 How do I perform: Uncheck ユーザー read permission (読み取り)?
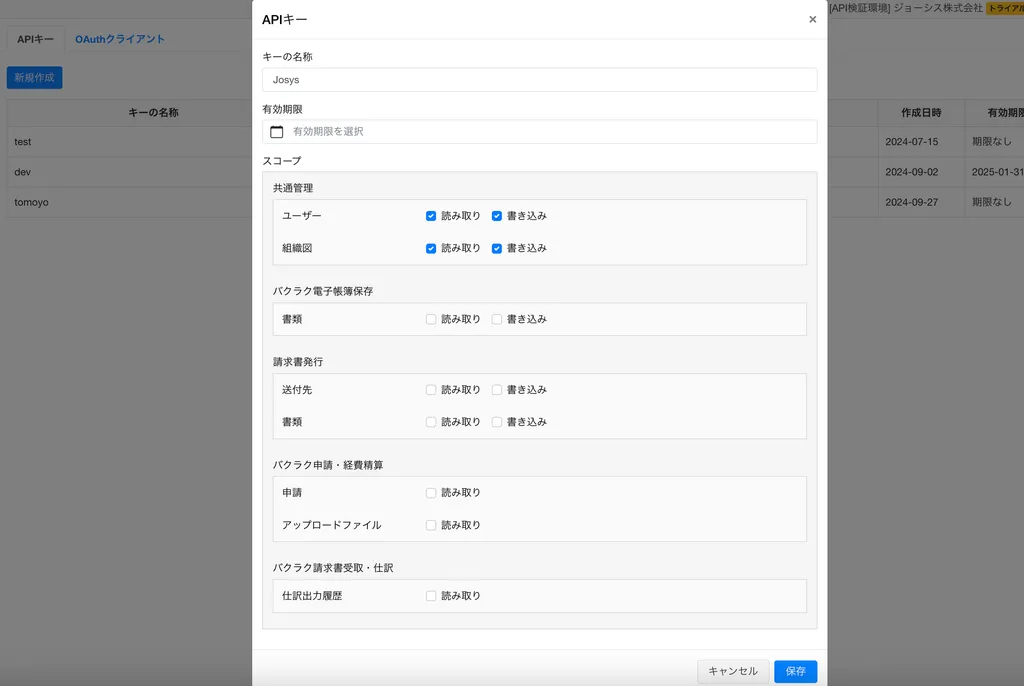click(x=431, y=215)
